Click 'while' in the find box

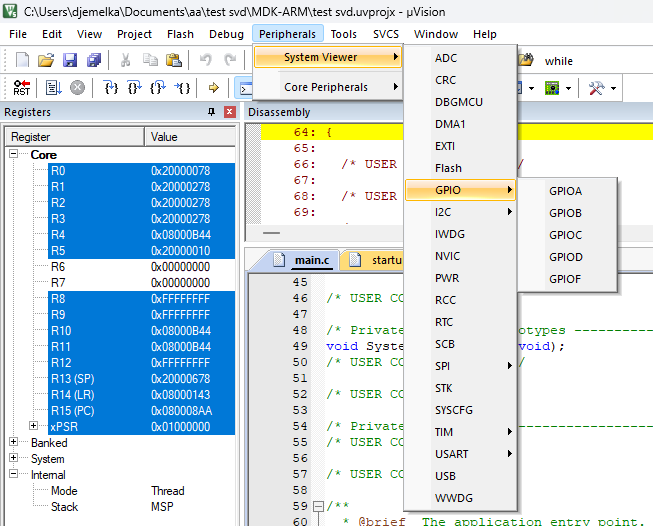tap(558, 61)
